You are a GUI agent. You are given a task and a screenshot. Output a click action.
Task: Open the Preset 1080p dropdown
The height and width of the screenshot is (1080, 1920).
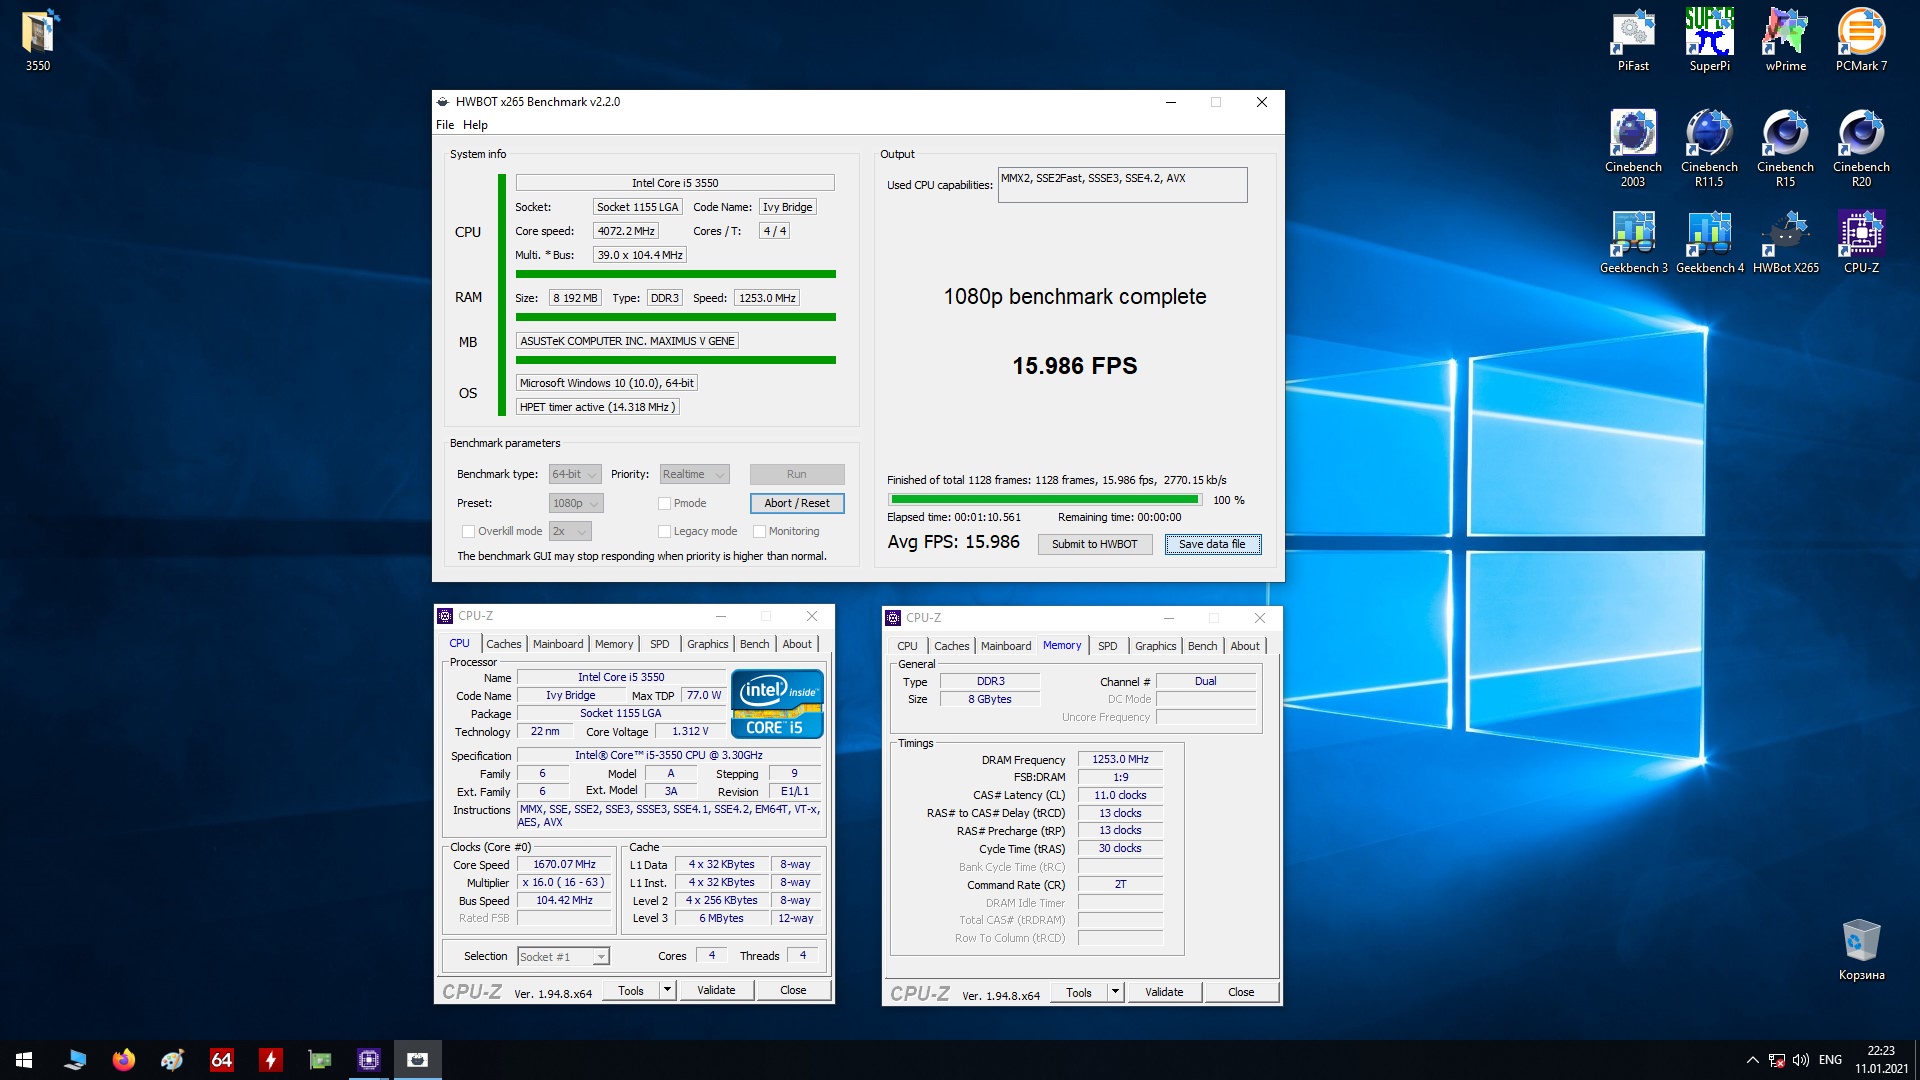[576, 503]
